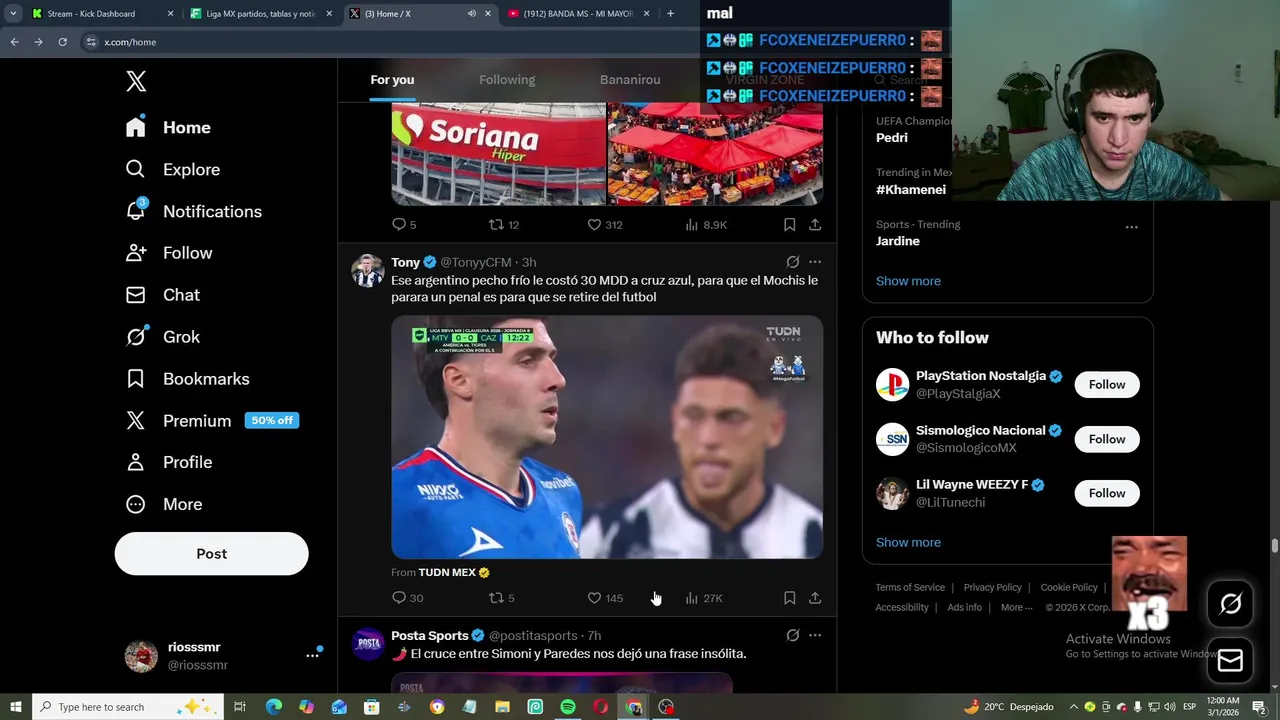
Task: Mute the Home / X browser tab audio
Action: point(471,14)
